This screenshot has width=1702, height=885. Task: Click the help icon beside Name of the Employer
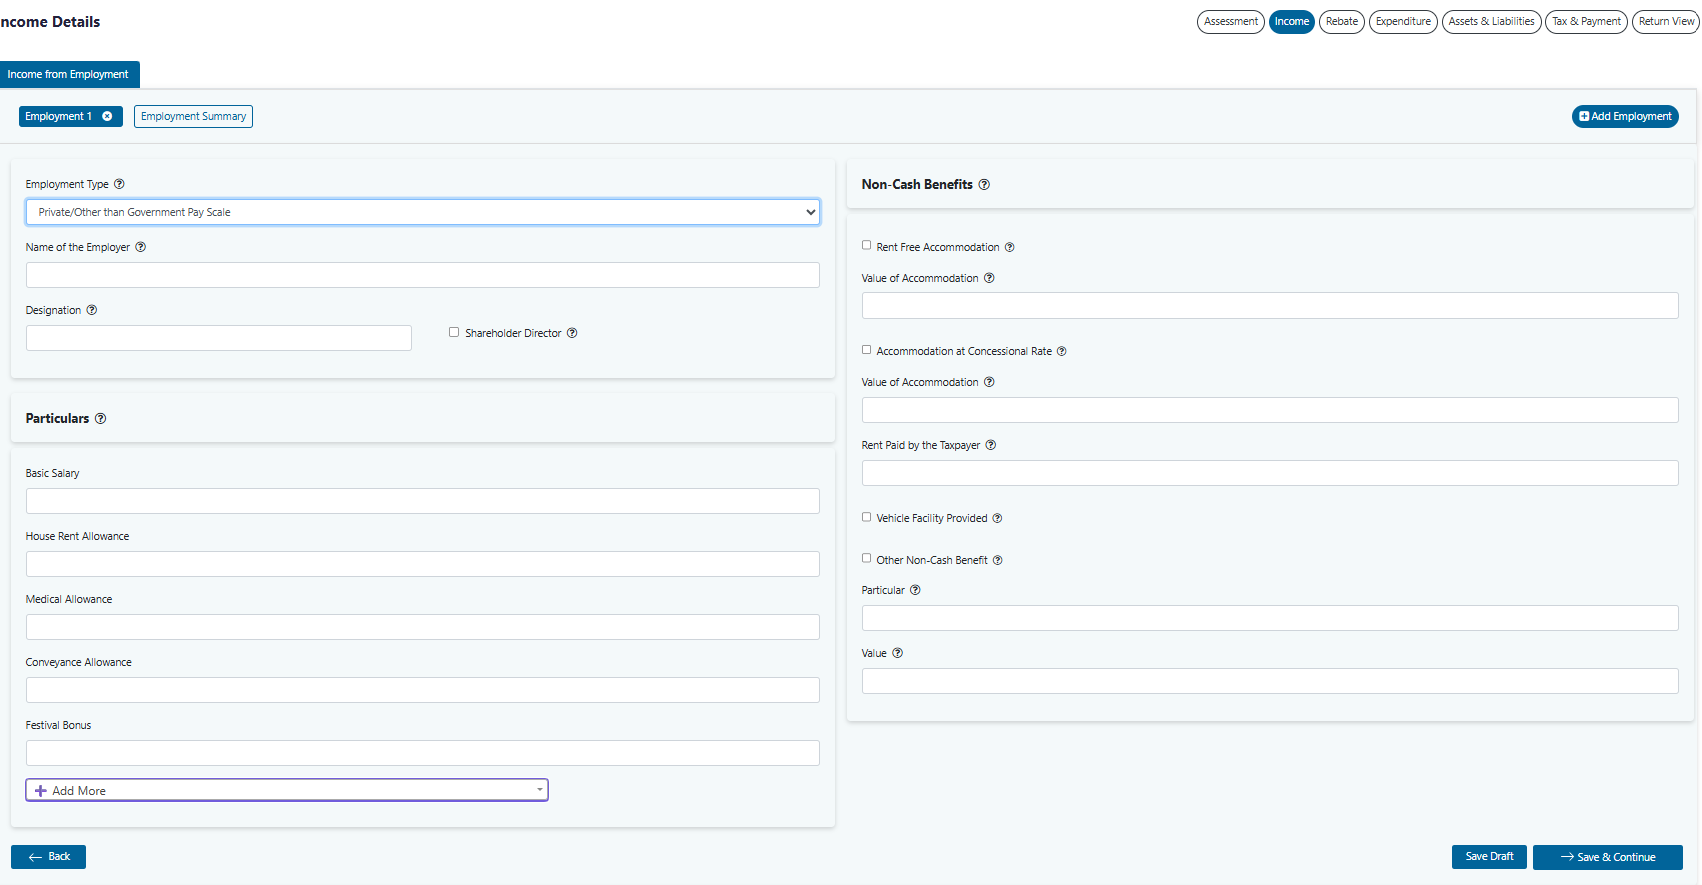click(x=141, y=247)
